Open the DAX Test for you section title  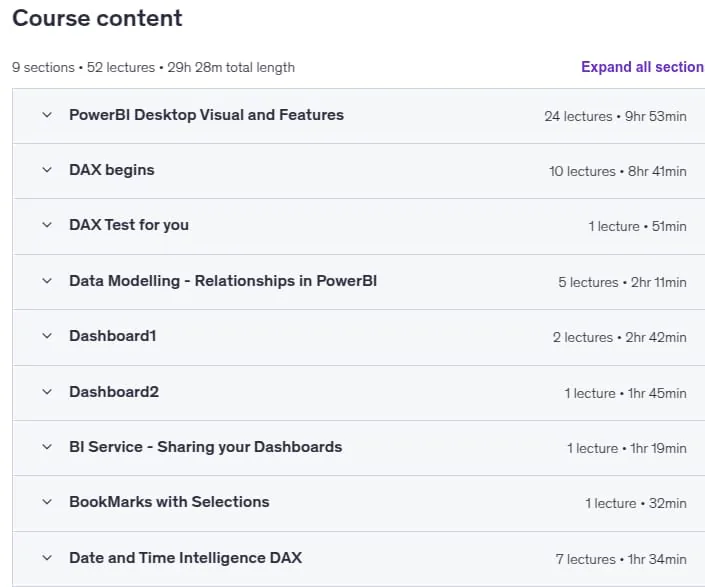click(129, 225)
